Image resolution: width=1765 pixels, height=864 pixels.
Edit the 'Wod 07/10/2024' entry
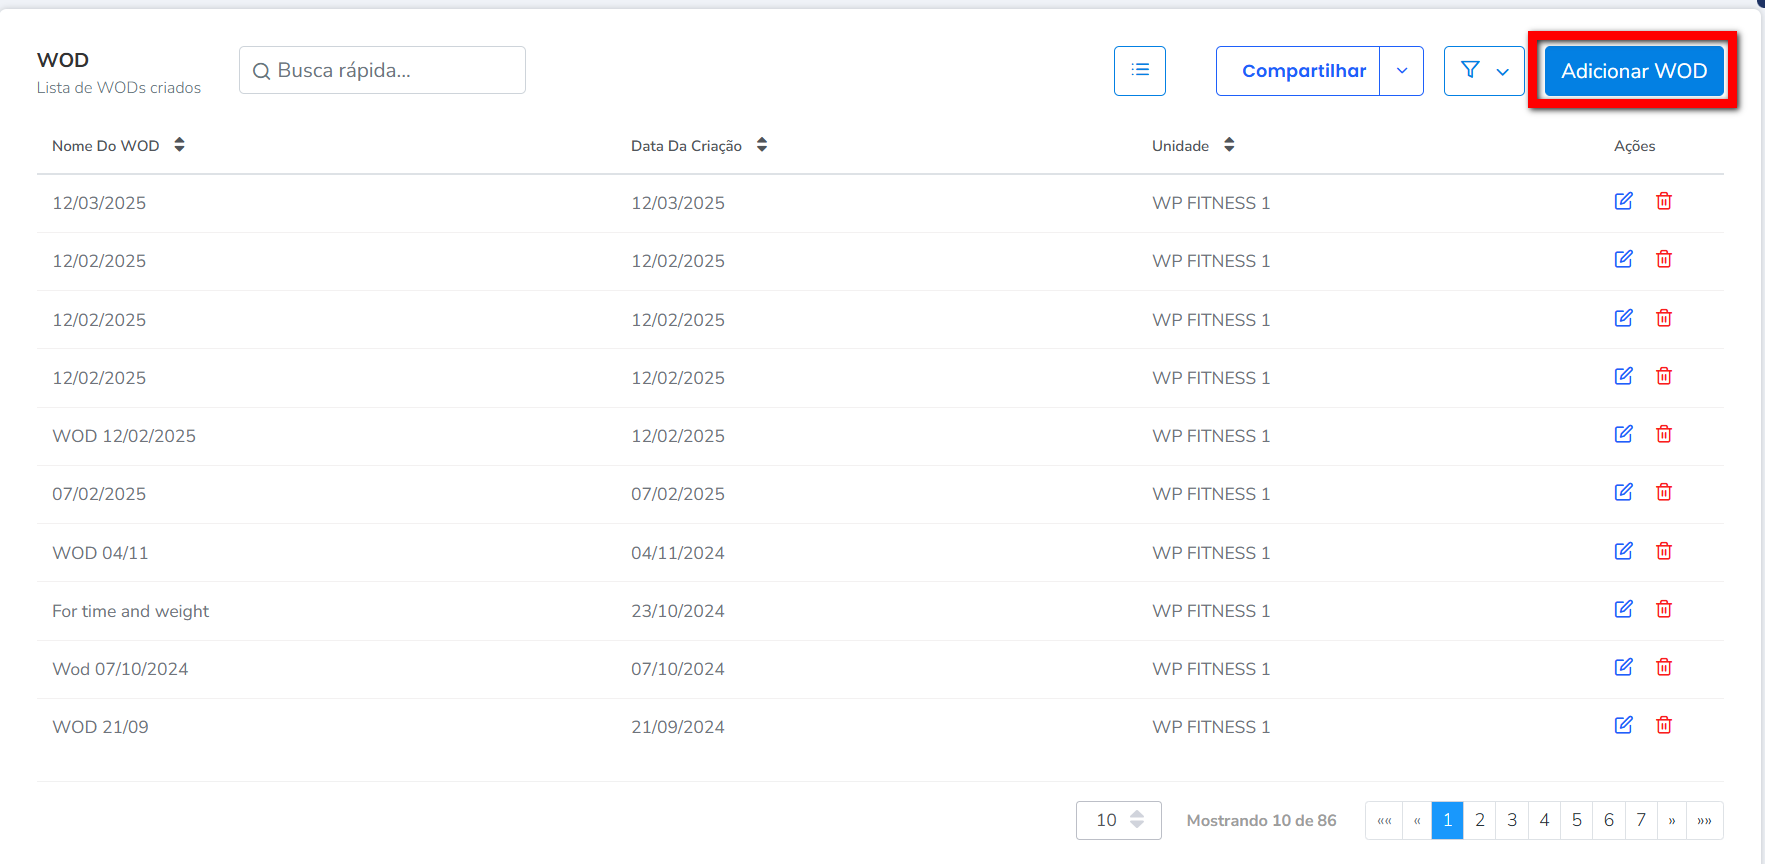click(1623, 667)
